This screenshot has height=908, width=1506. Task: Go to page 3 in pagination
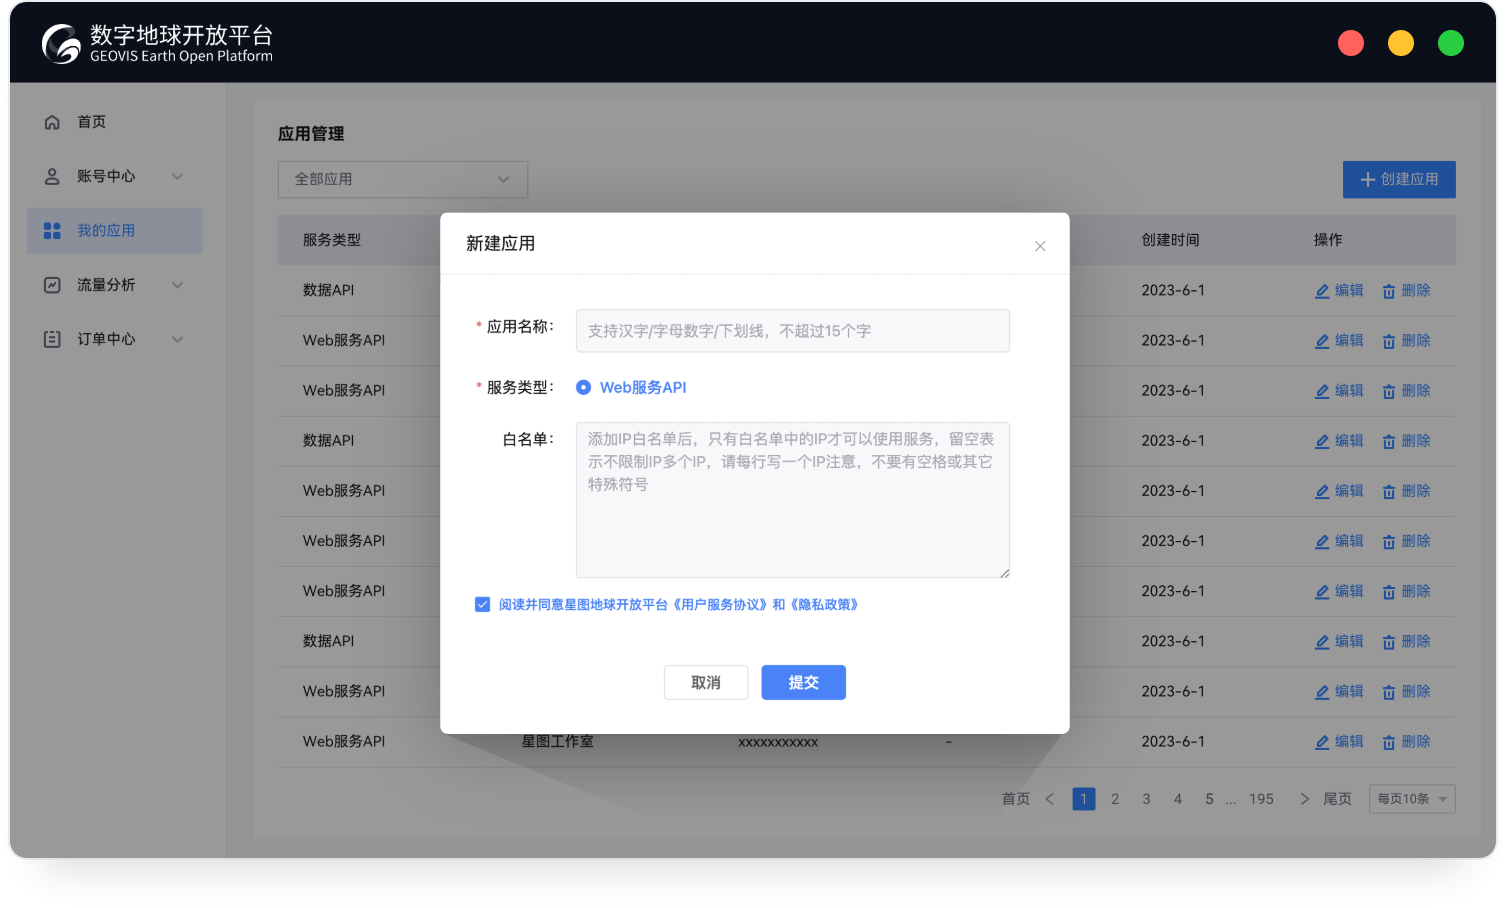point(1147,799)
